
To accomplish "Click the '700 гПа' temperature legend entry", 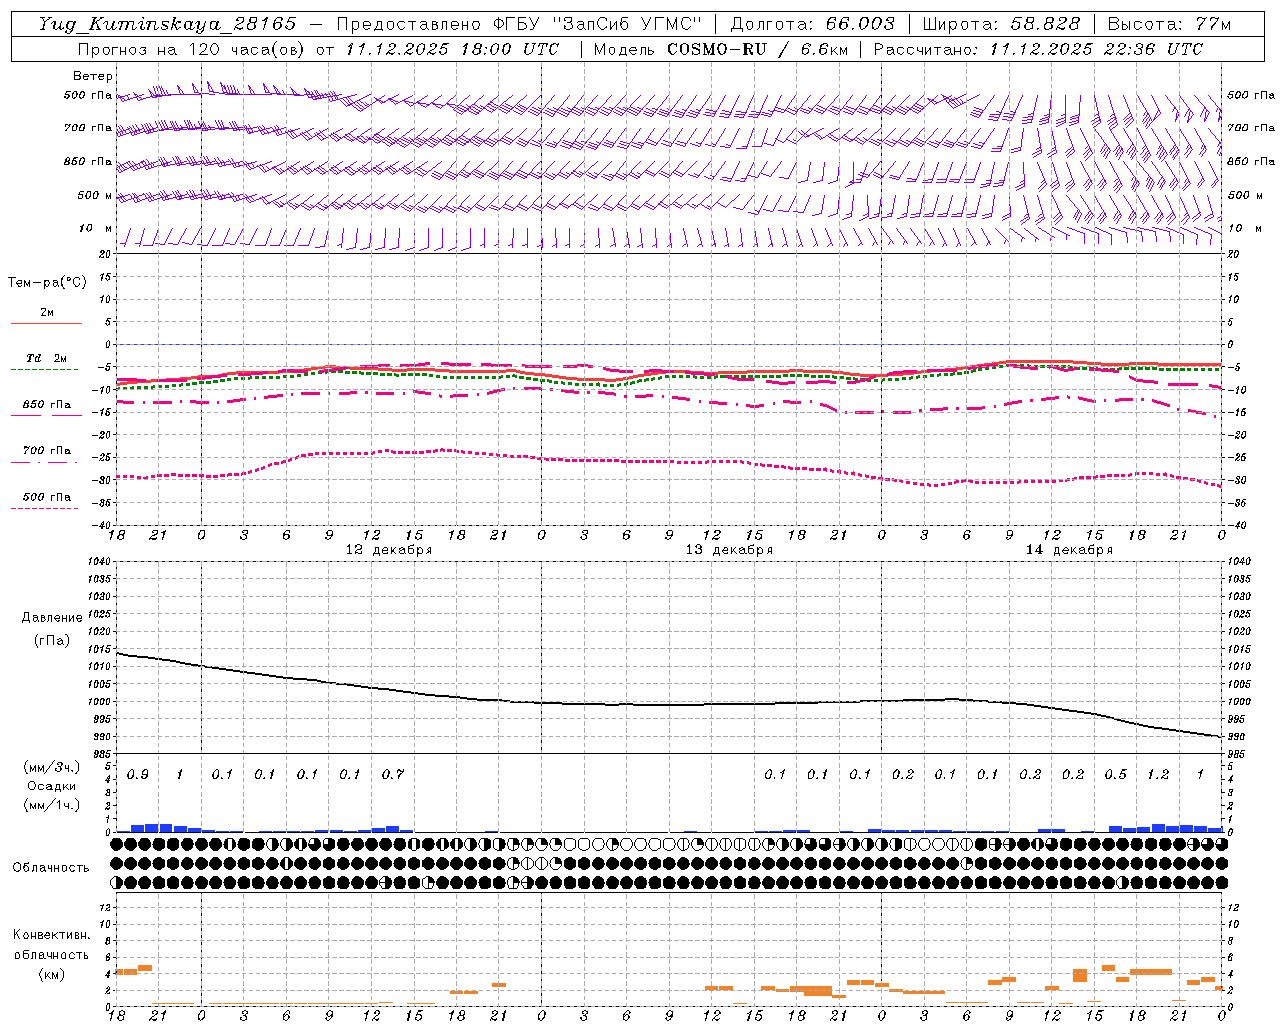I will pos(47,451).
